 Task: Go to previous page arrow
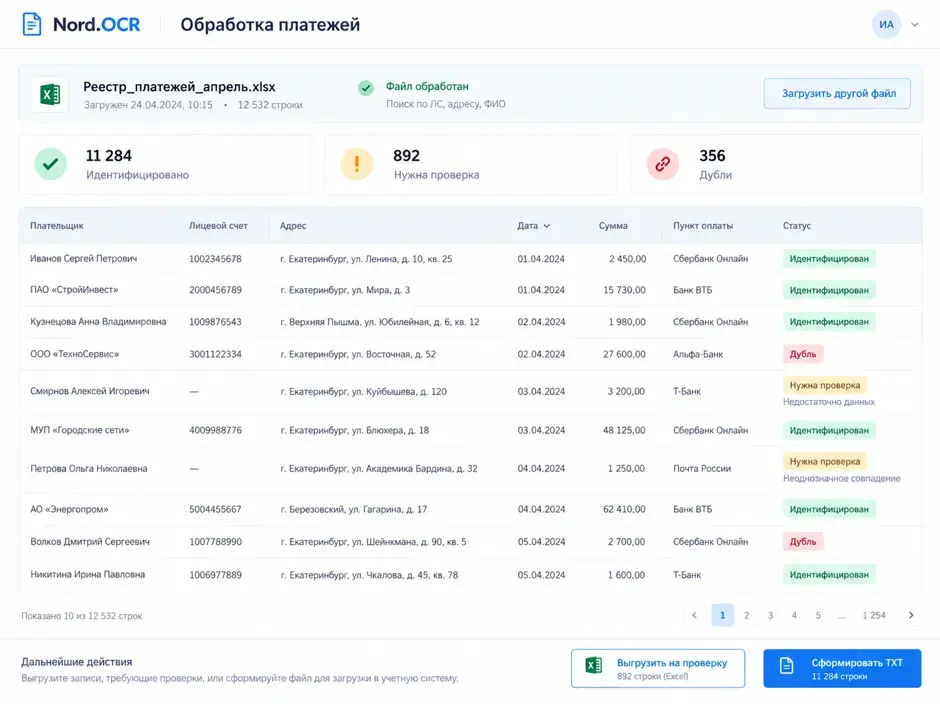point(694,615)
